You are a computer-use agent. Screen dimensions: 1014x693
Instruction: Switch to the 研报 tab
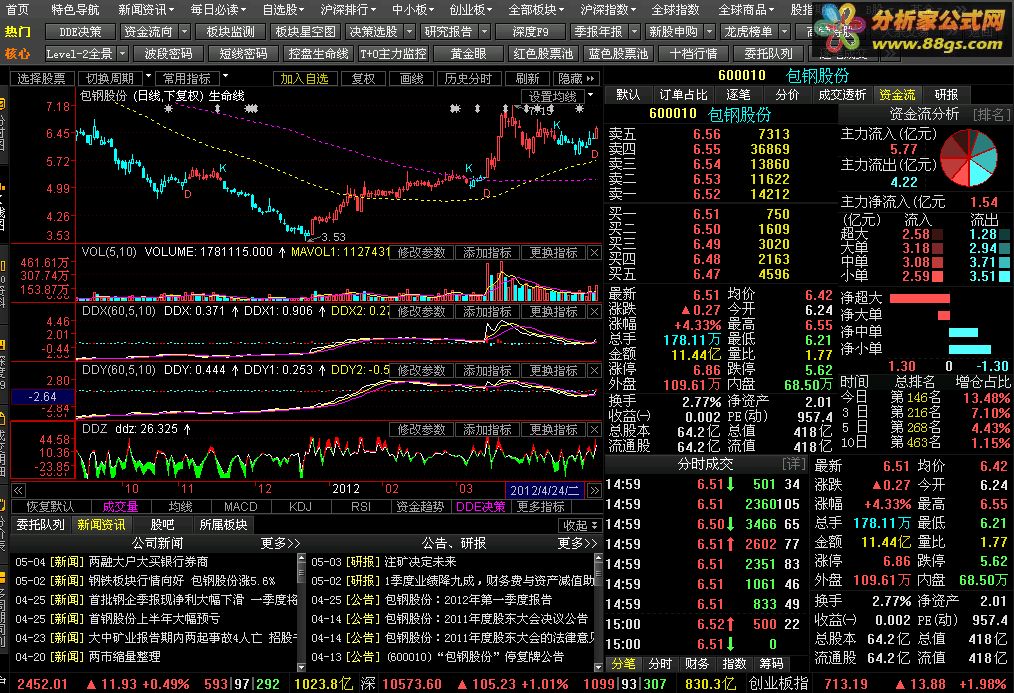pos(946,94)
